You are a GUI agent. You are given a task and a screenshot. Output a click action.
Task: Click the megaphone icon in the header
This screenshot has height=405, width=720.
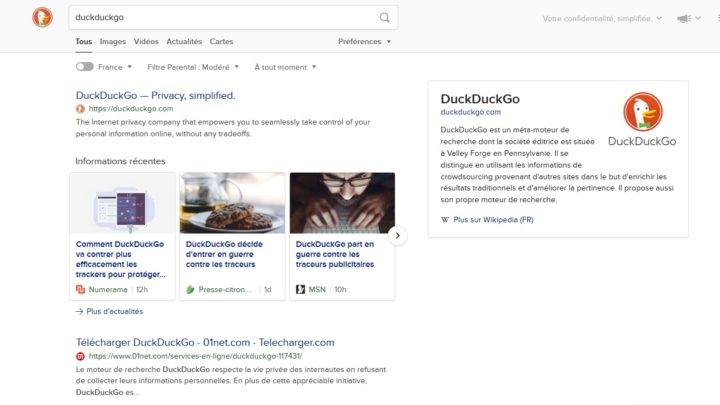click(x=684, y=18)
